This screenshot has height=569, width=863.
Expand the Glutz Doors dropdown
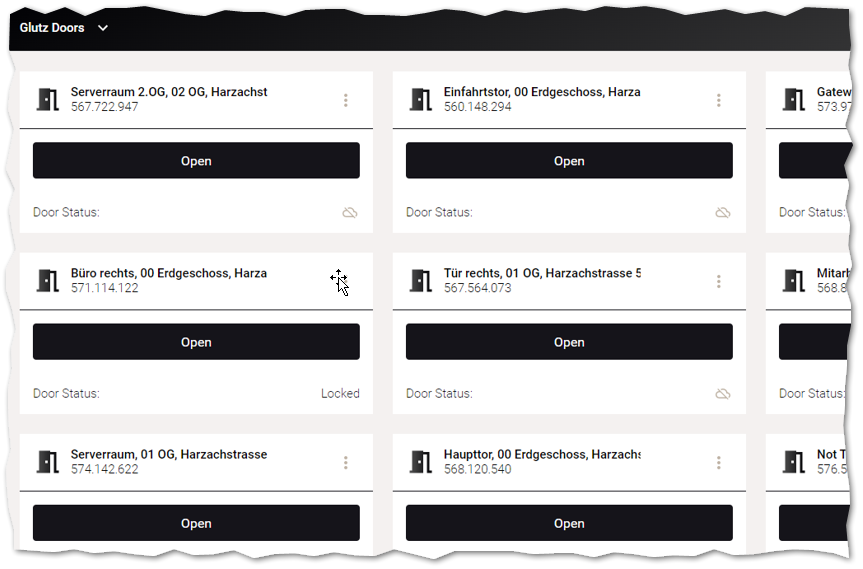[x=103, y=28]
